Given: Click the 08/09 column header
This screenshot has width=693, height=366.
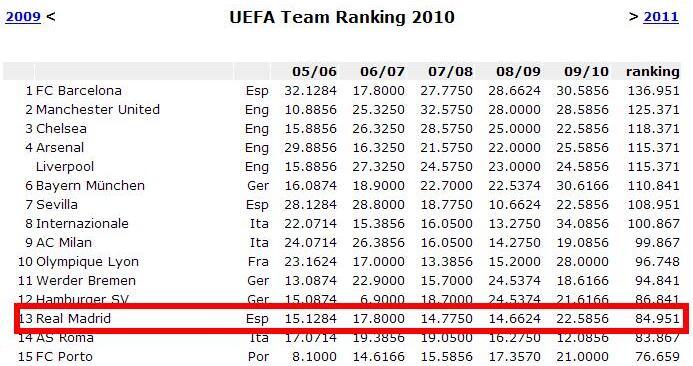Looking at the screenshot, I should 518,72.
